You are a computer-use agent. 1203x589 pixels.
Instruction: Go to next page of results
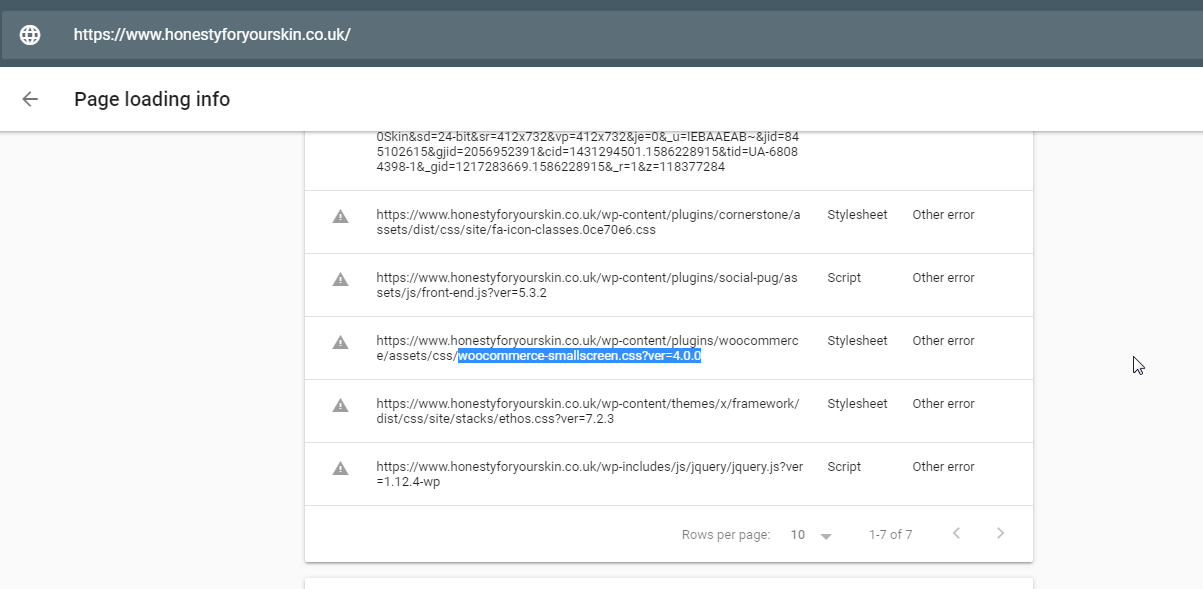click(x=1000, y=533)
